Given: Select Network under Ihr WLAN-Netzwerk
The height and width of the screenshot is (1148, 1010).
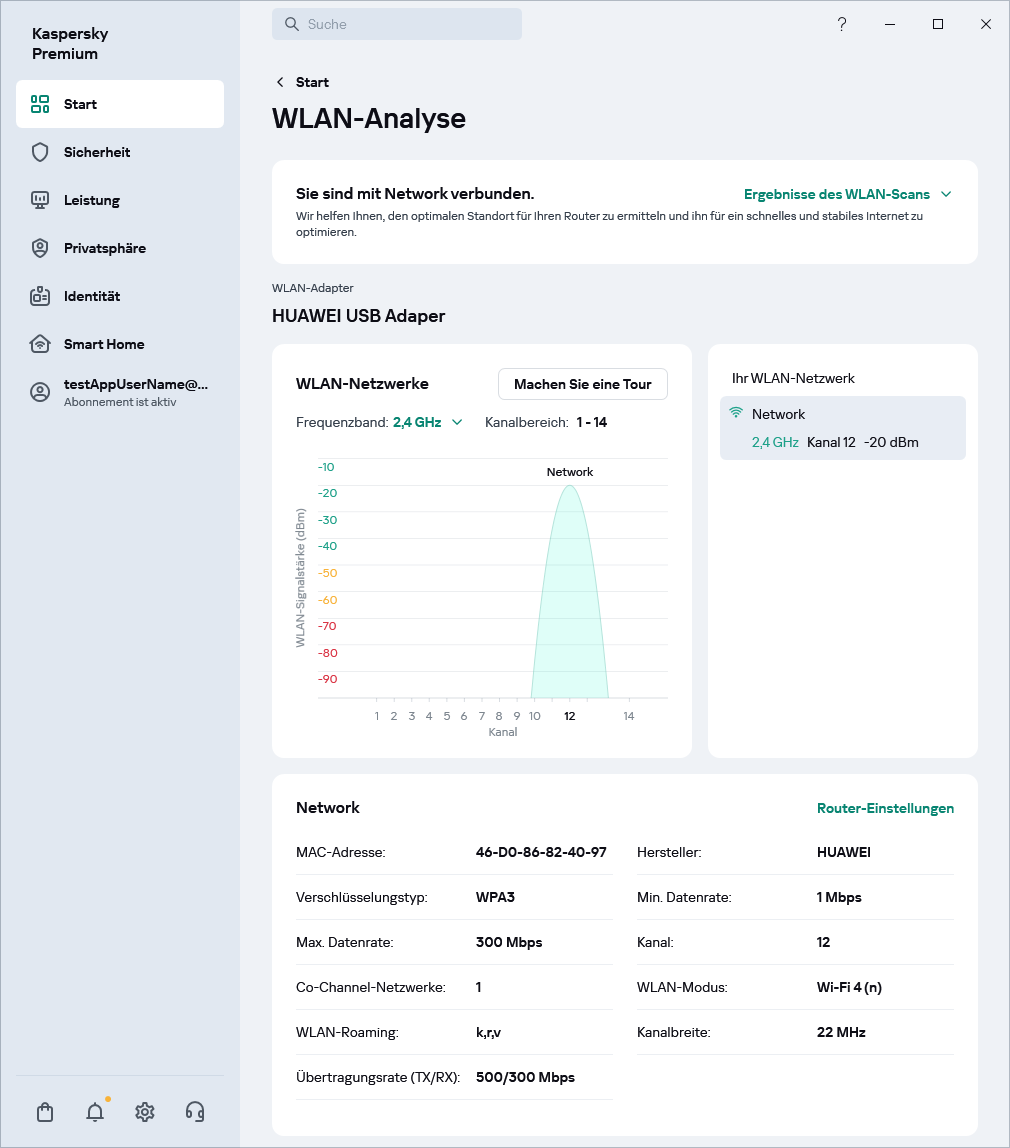Looking at the screenshot, I should click(843, 427).
